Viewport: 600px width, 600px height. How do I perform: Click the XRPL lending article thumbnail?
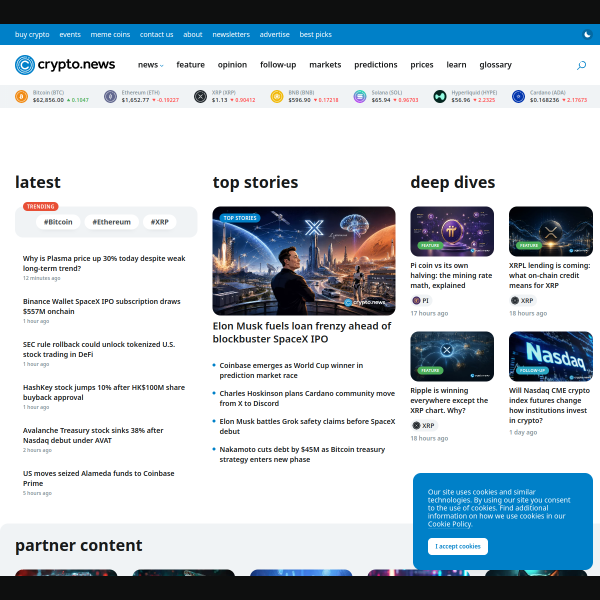(551, 232)
